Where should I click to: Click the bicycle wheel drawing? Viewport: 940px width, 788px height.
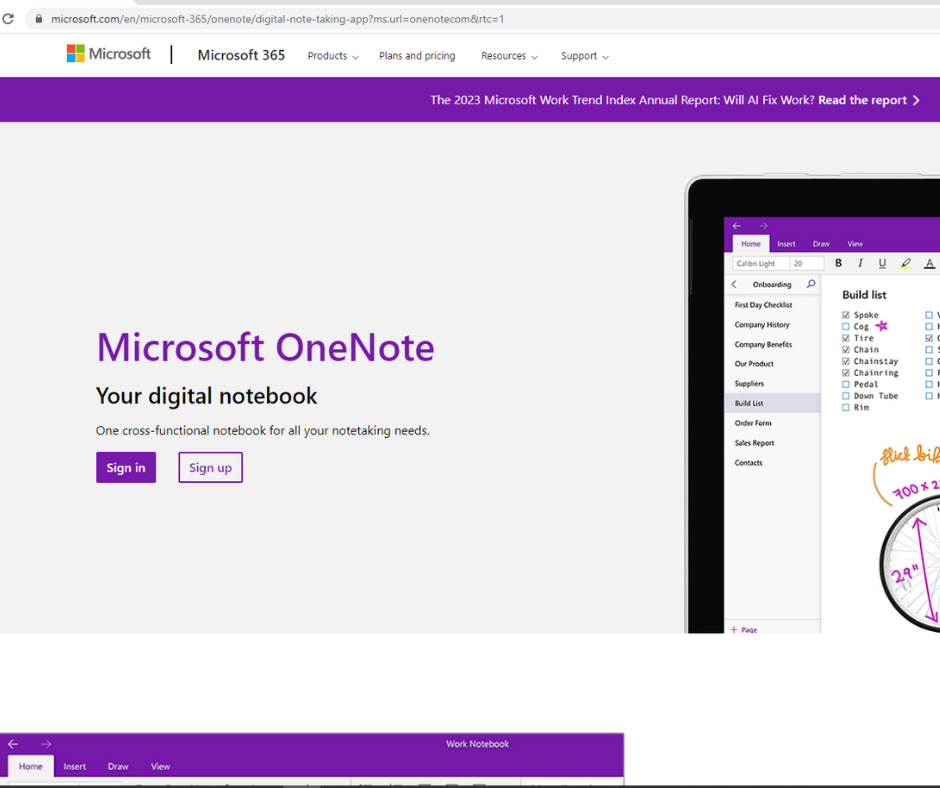(910, 563)
